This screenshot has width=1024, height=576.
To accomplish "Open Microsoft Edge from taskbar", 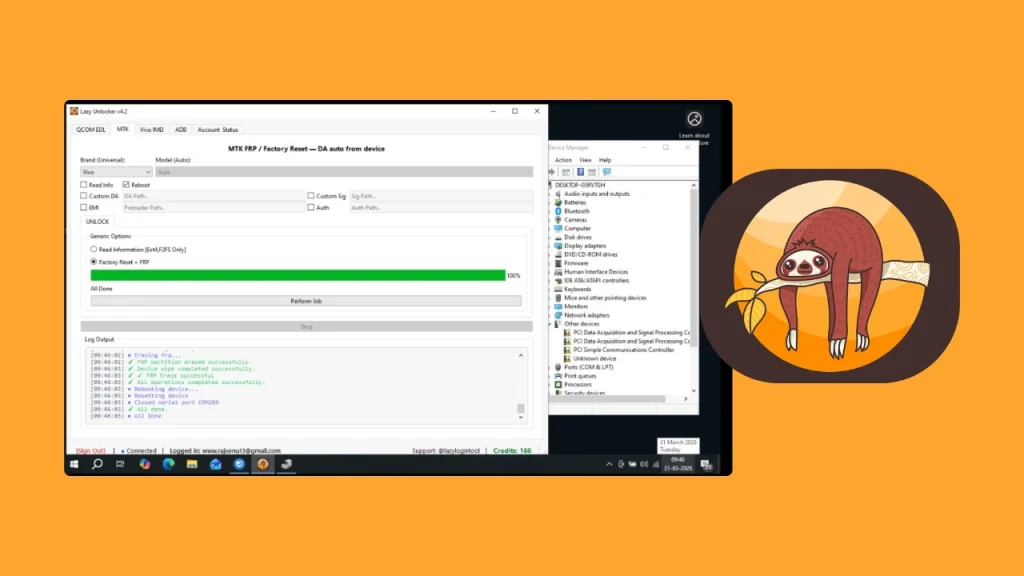I will click(168, 464).
